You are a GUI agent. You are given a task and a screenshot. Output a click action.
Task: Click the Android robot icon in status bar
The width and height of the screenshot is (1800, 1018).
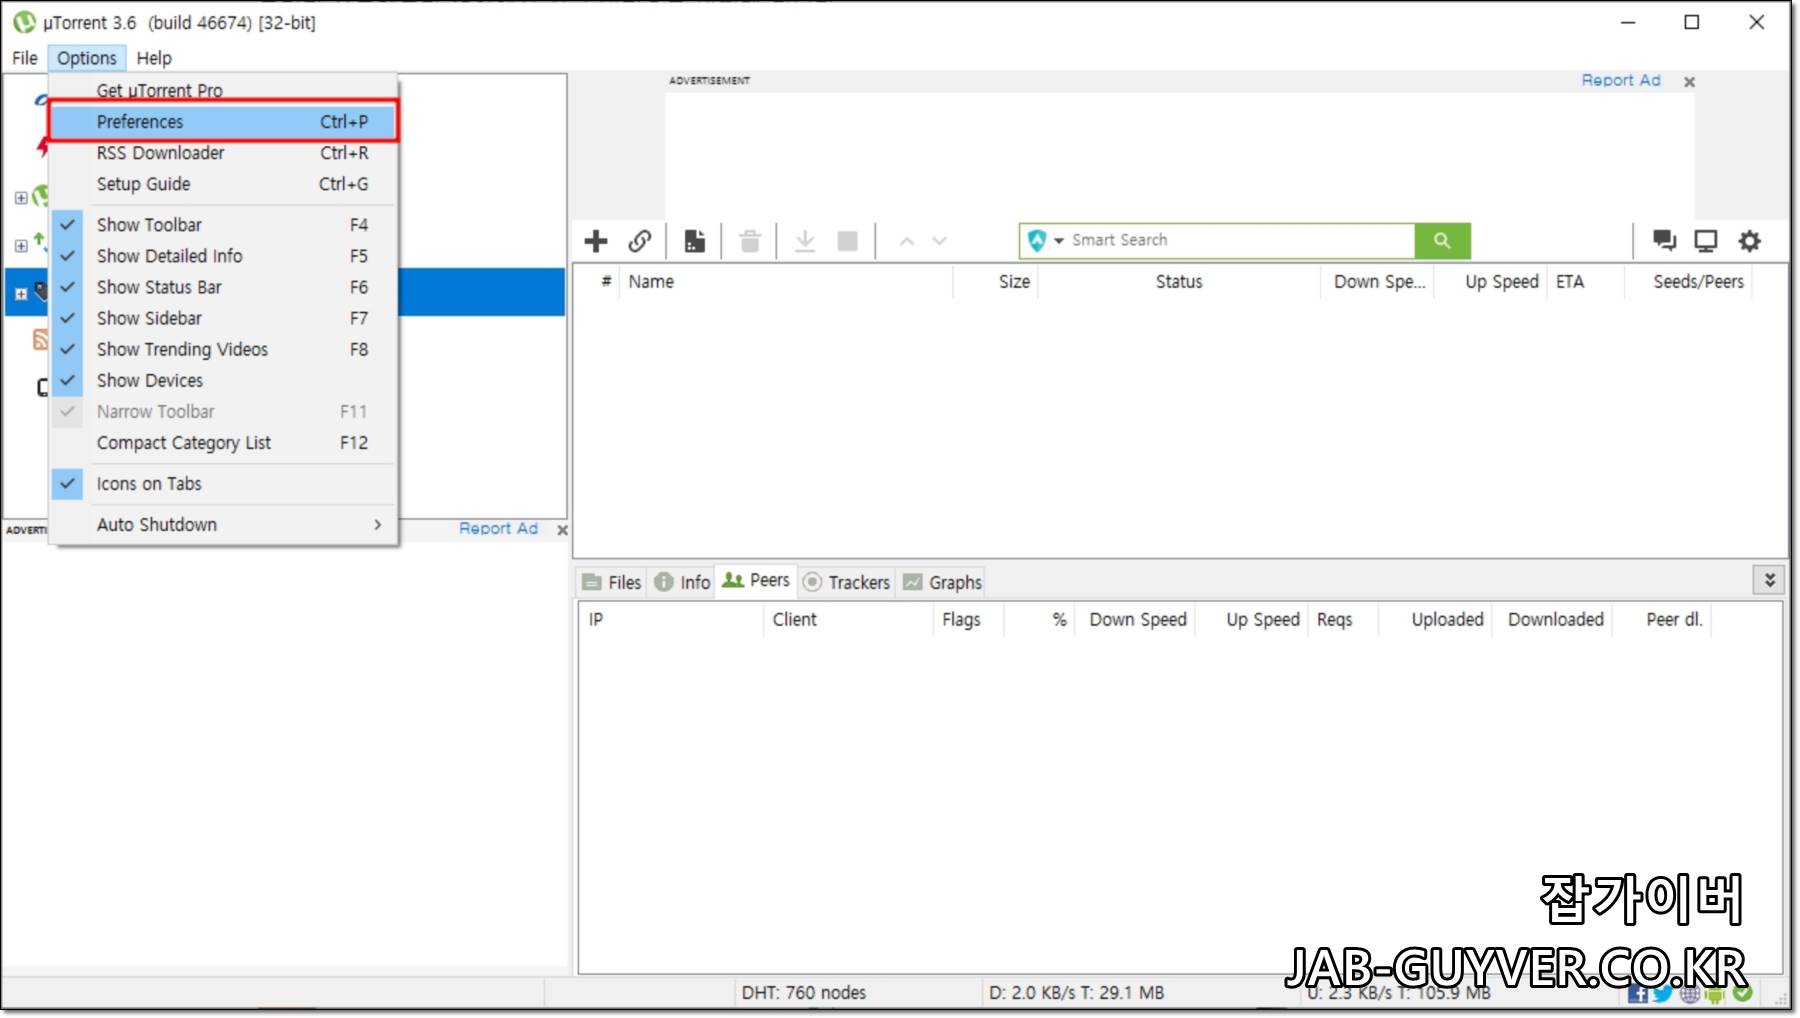(1715, 993)
